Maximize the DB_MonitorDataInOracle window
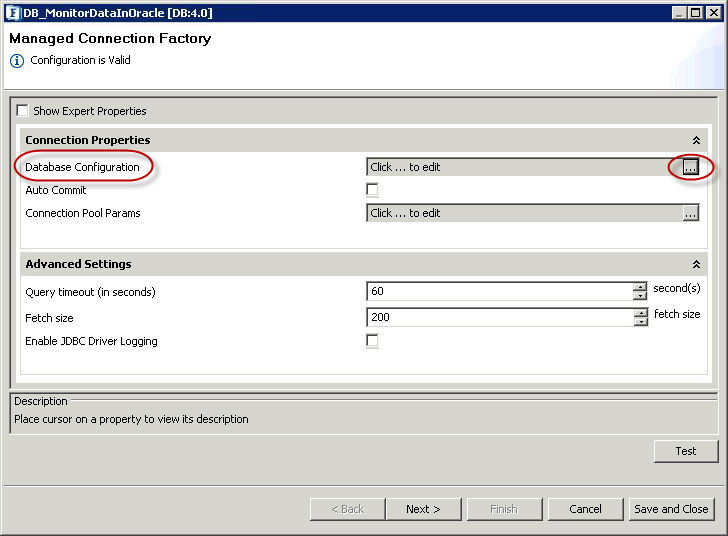This screenshot has height=536, width=728. (x=696, y=13)
